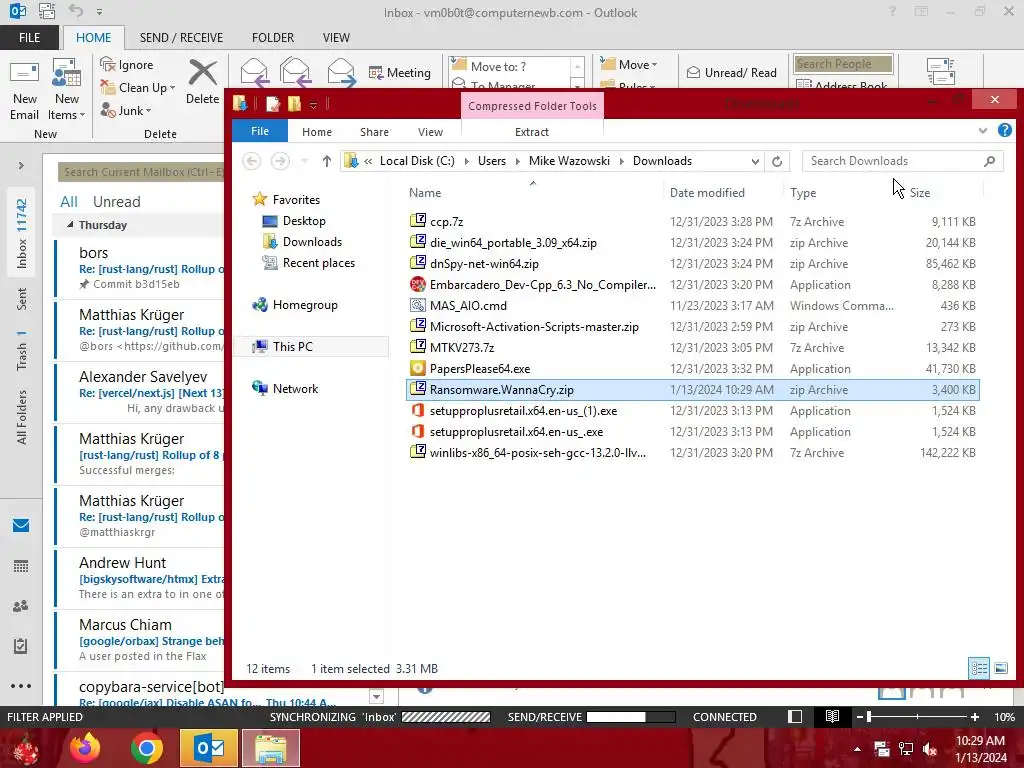Open the Move dropdown in Outlook
Screen dimensions: 1024x768
(629, 64)
